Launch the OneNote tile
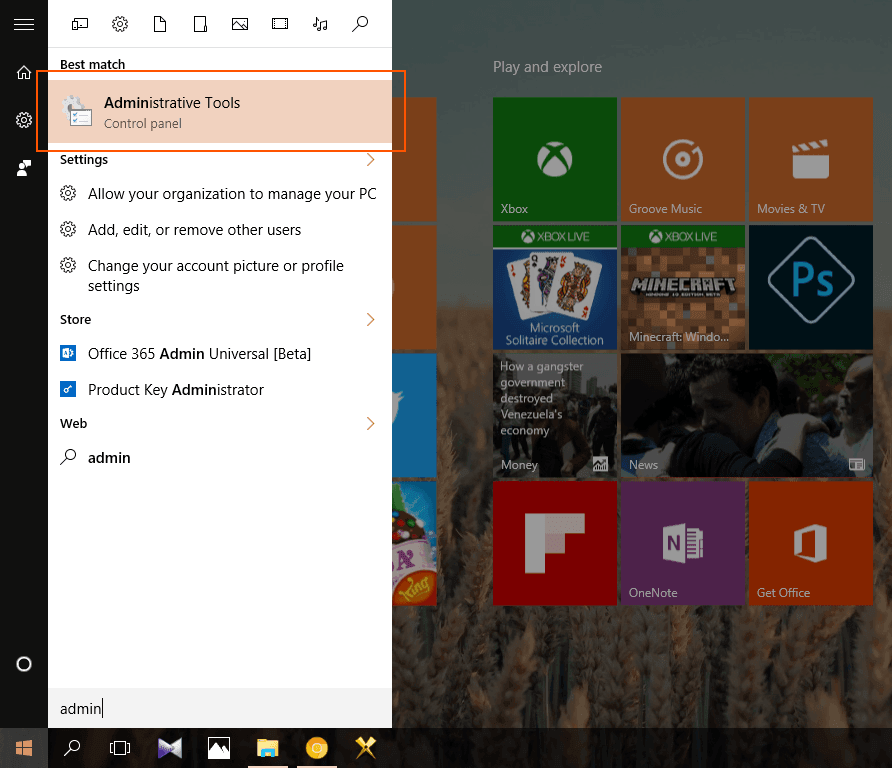 click(682, 543)
